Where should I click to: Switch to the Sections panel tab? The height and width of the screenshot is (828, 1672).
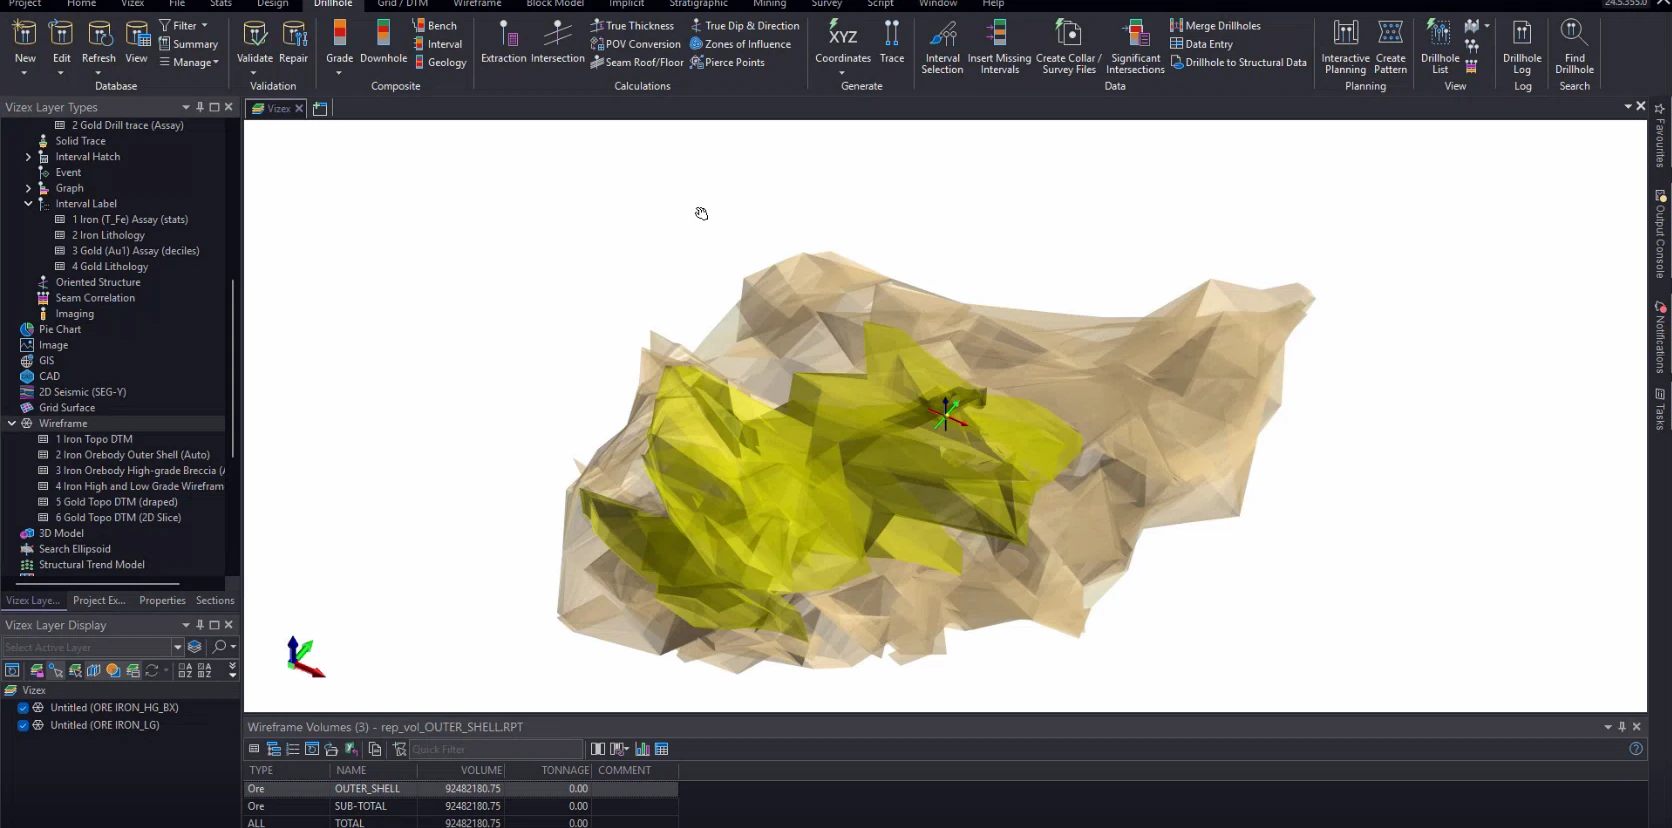[x=215, y=600]
